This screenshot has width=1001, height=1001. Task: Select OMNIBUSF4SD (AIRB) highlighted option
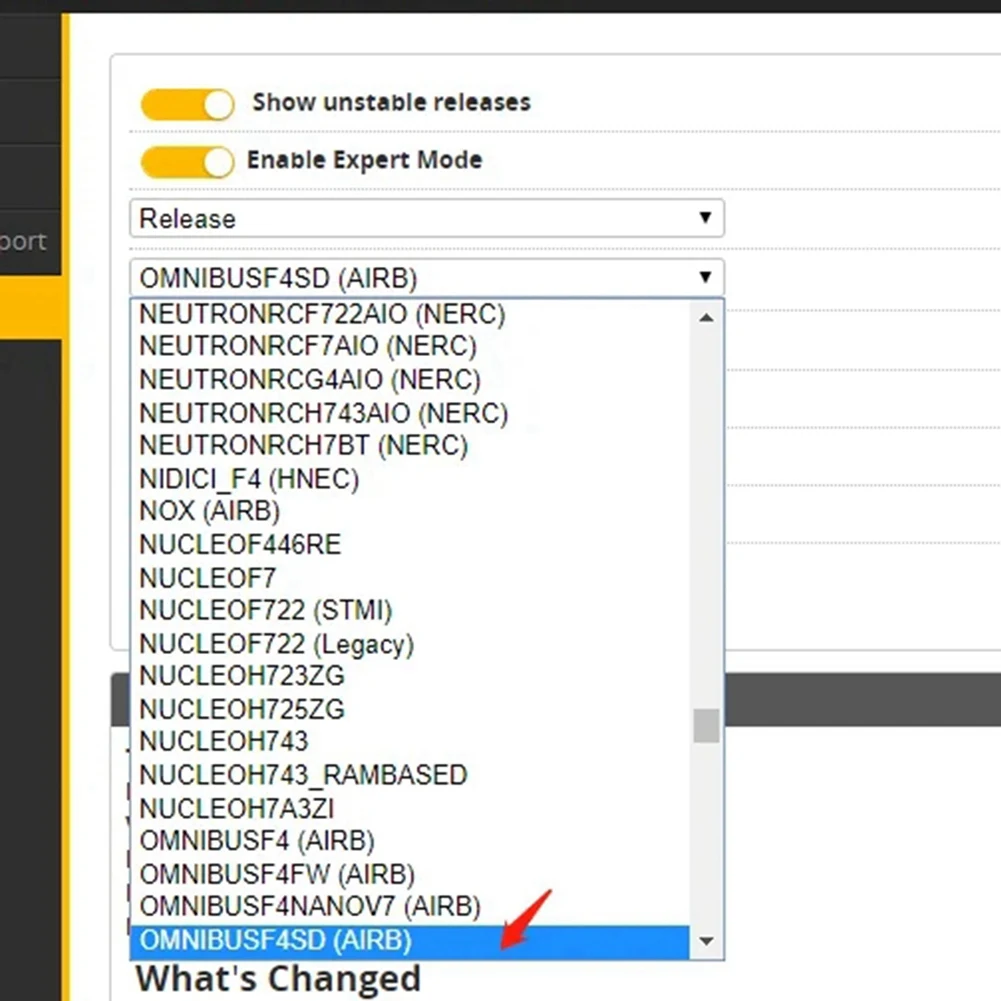pos(409,941)
